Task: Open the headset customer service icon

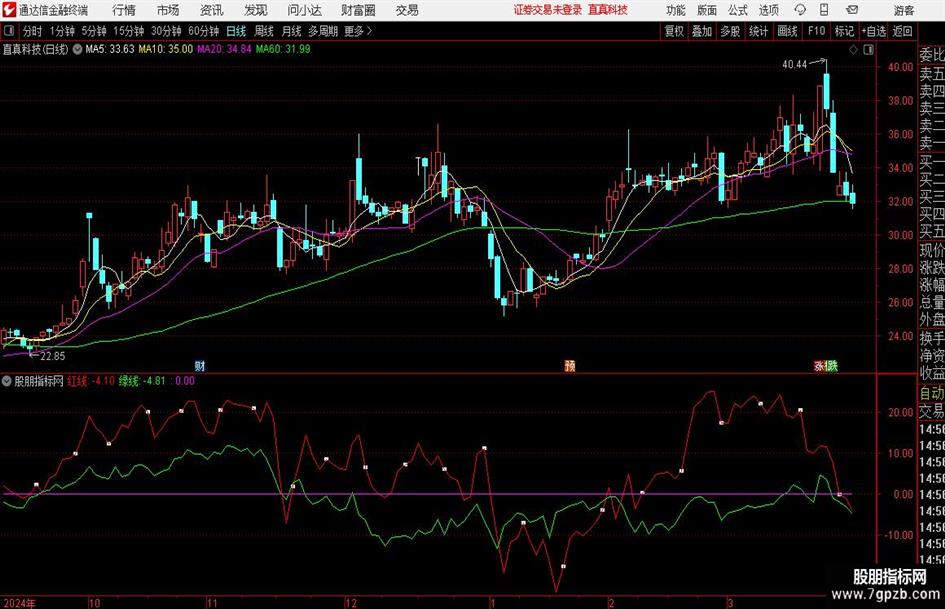Action: 800,10
